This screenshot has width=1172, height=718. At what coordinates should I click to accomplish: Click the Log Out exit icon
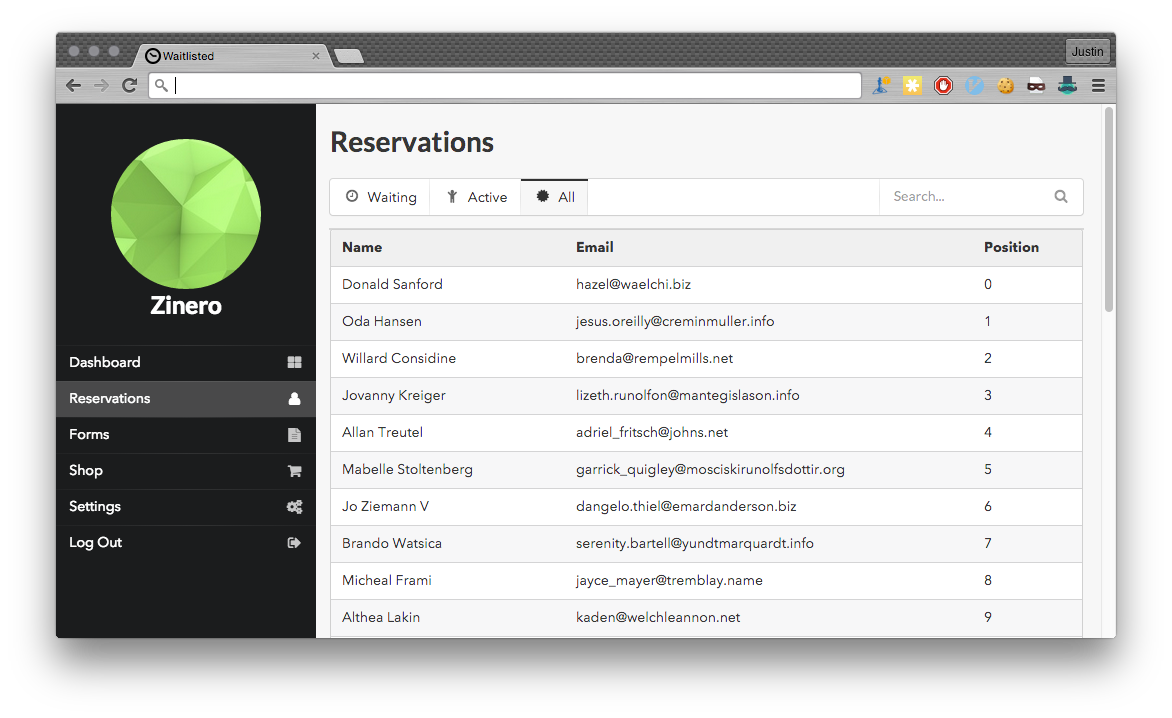click(294, 542)
